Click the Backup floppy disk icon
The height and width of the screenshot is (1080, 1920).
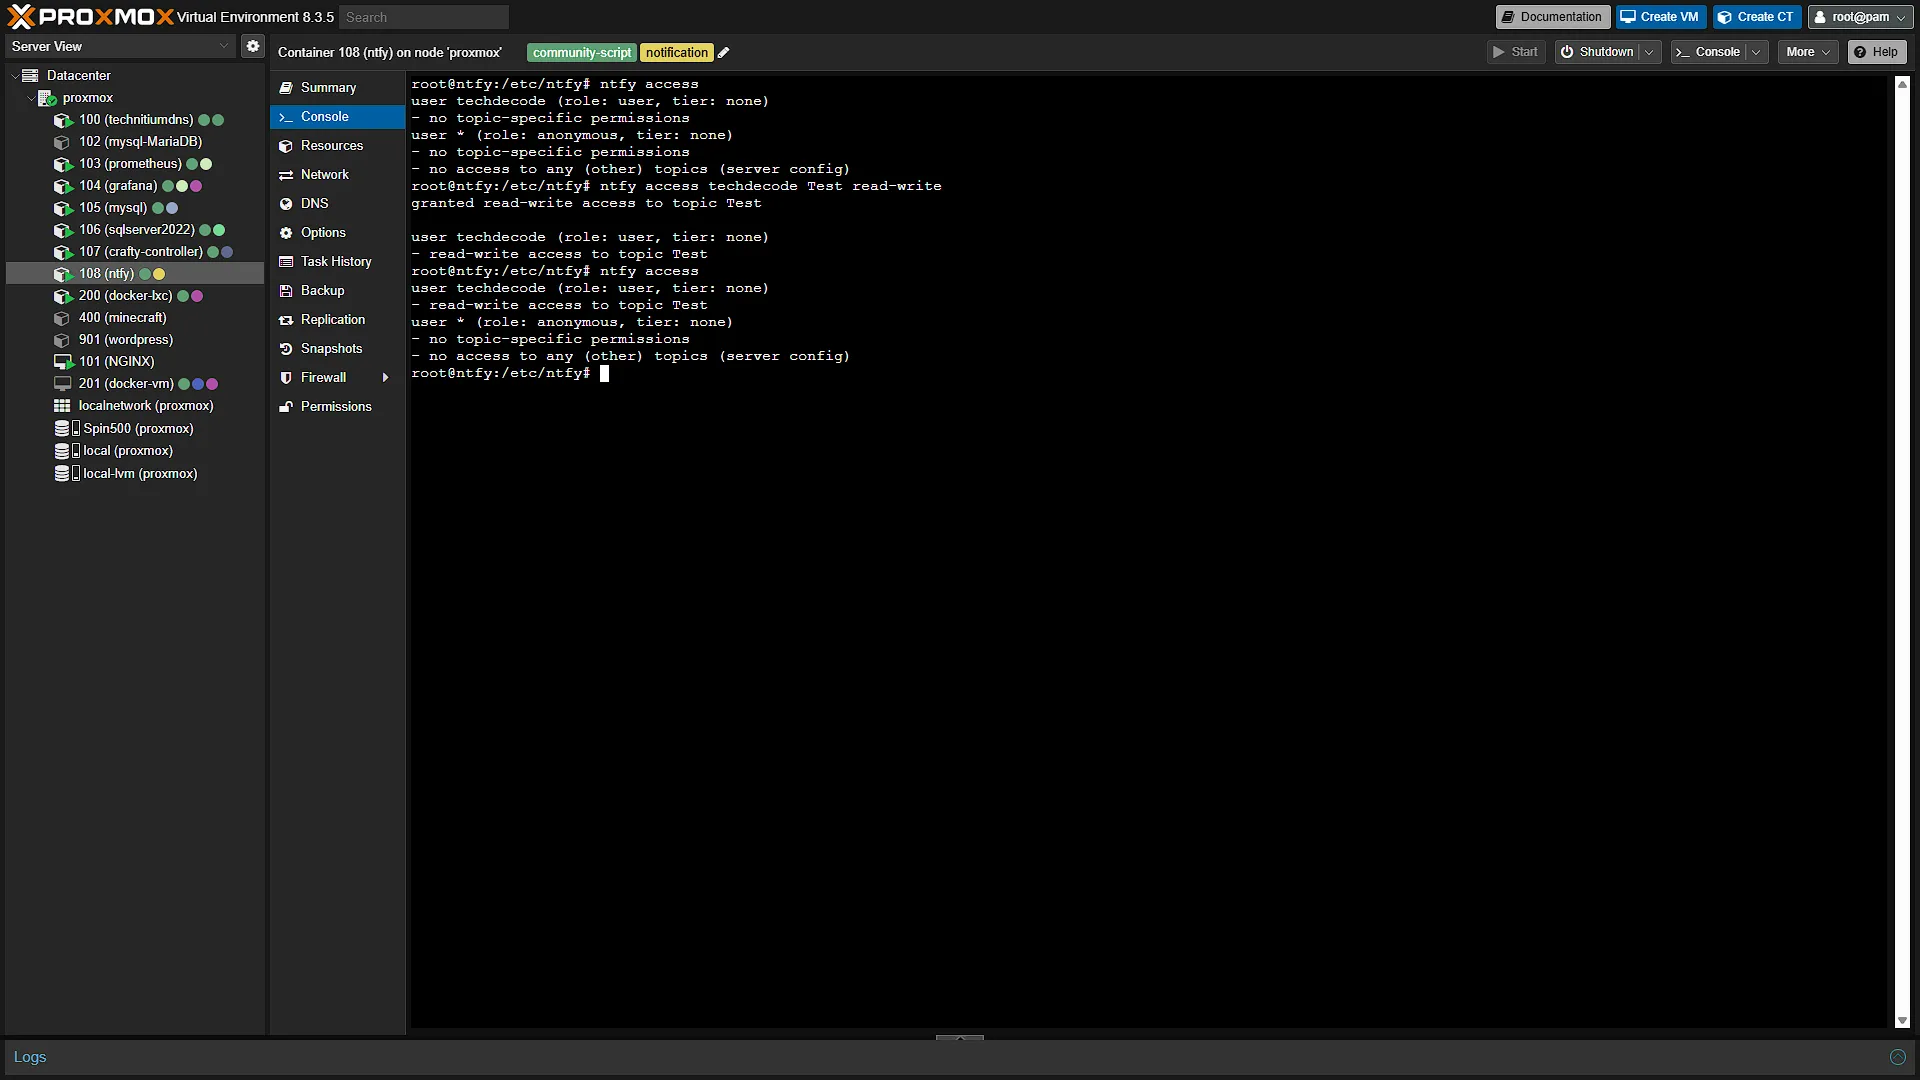click(286, 291)
